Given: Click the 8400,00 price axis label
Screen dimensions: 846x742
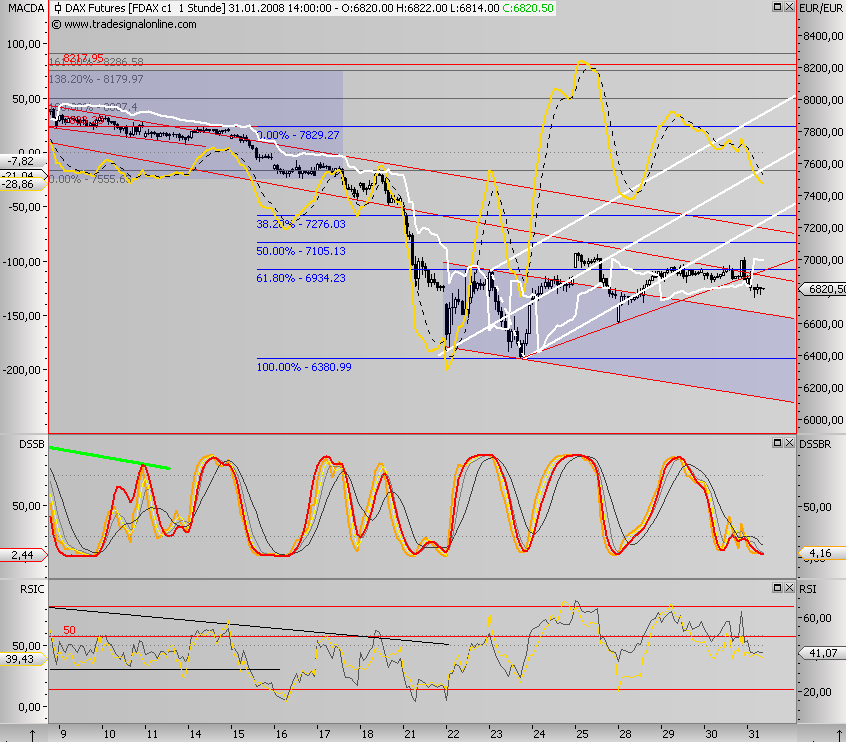Looking at the screenshot, I should [823, 36].
